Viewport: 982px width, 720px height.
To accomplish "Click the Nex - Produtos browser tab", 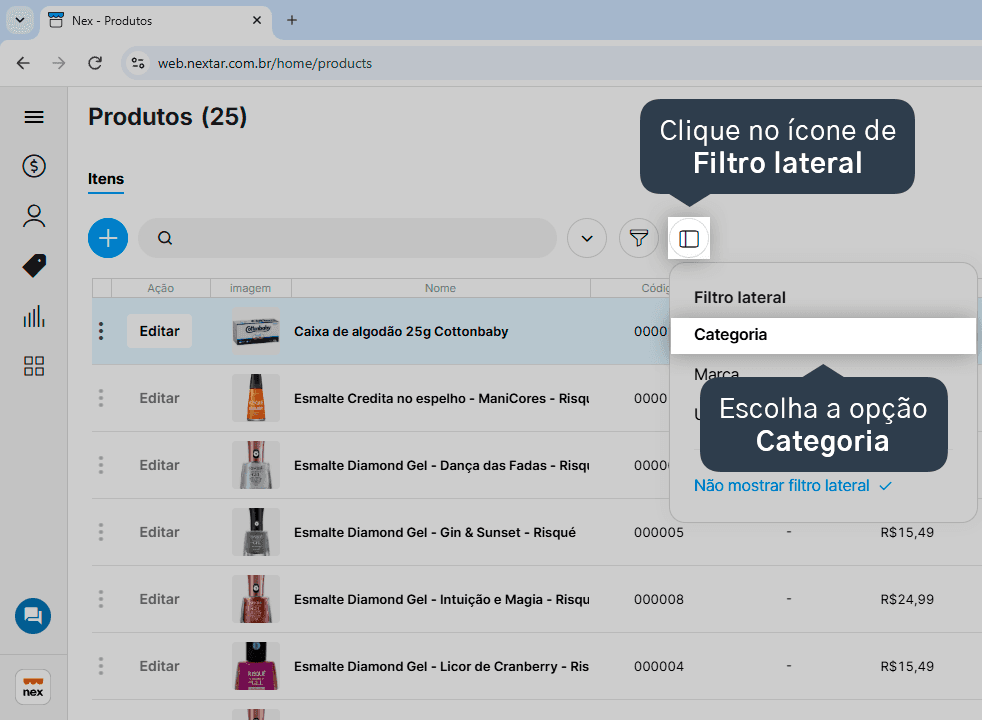I will click(156, 21).
